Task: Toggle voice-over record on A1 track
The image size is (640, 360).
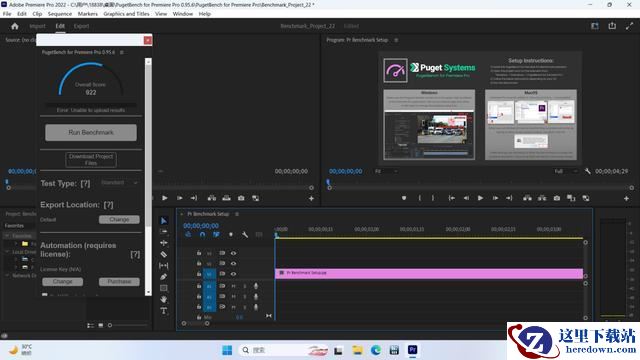Action: (x=256, y=286)
